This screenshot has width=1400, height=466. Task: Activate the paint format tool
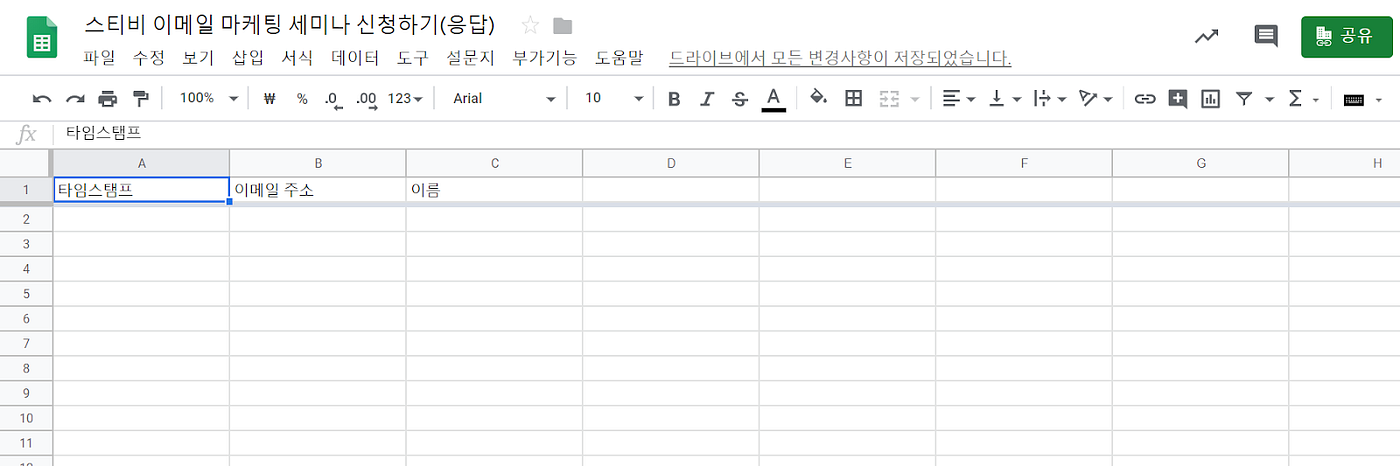(141, 98)
